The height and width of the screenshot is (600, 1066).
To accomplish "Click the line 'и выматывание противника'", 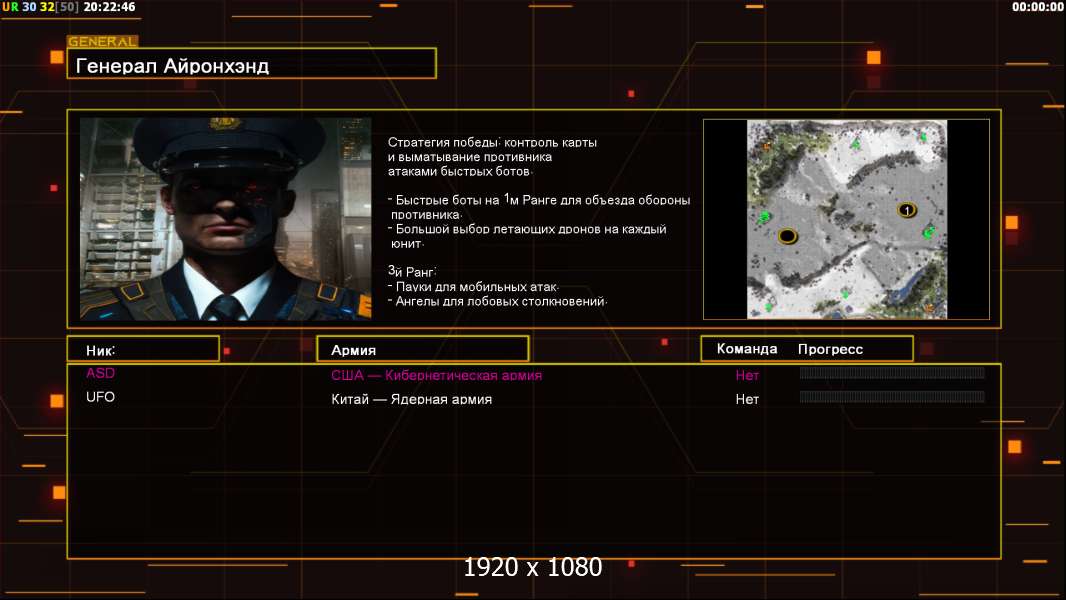I will click(x=470, y=157).
